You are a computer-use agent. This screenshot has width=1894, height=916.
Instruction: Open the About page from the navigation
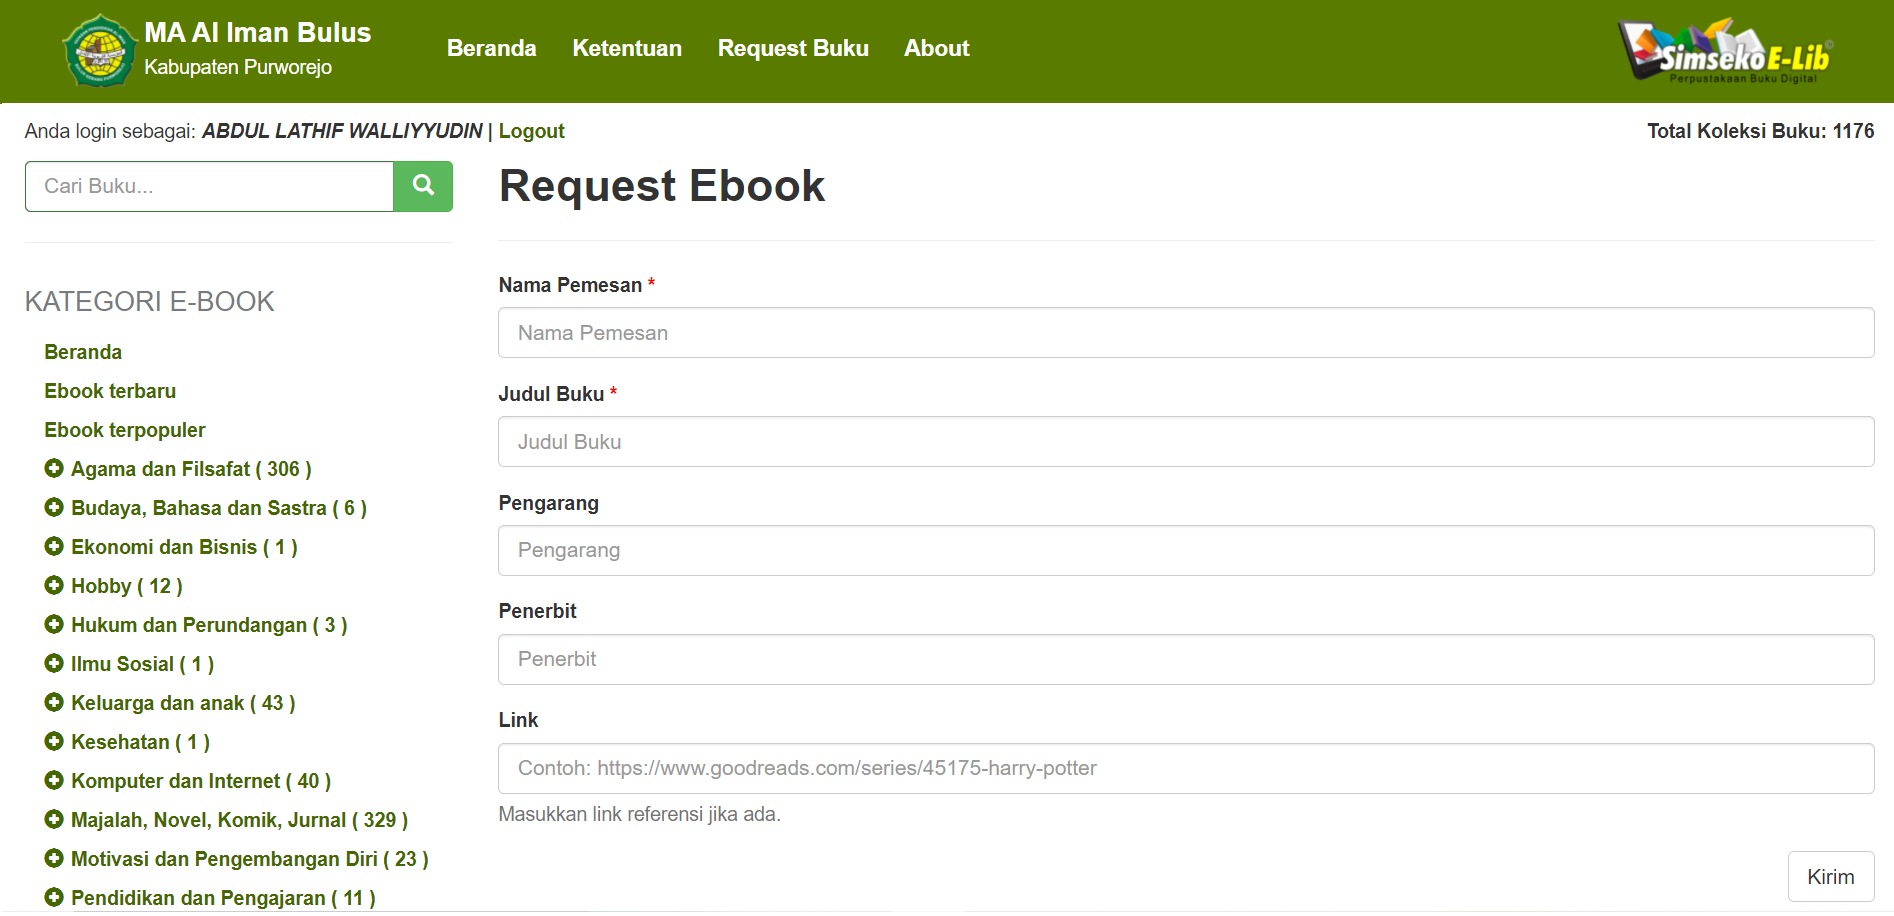click(x=936, y=47)
